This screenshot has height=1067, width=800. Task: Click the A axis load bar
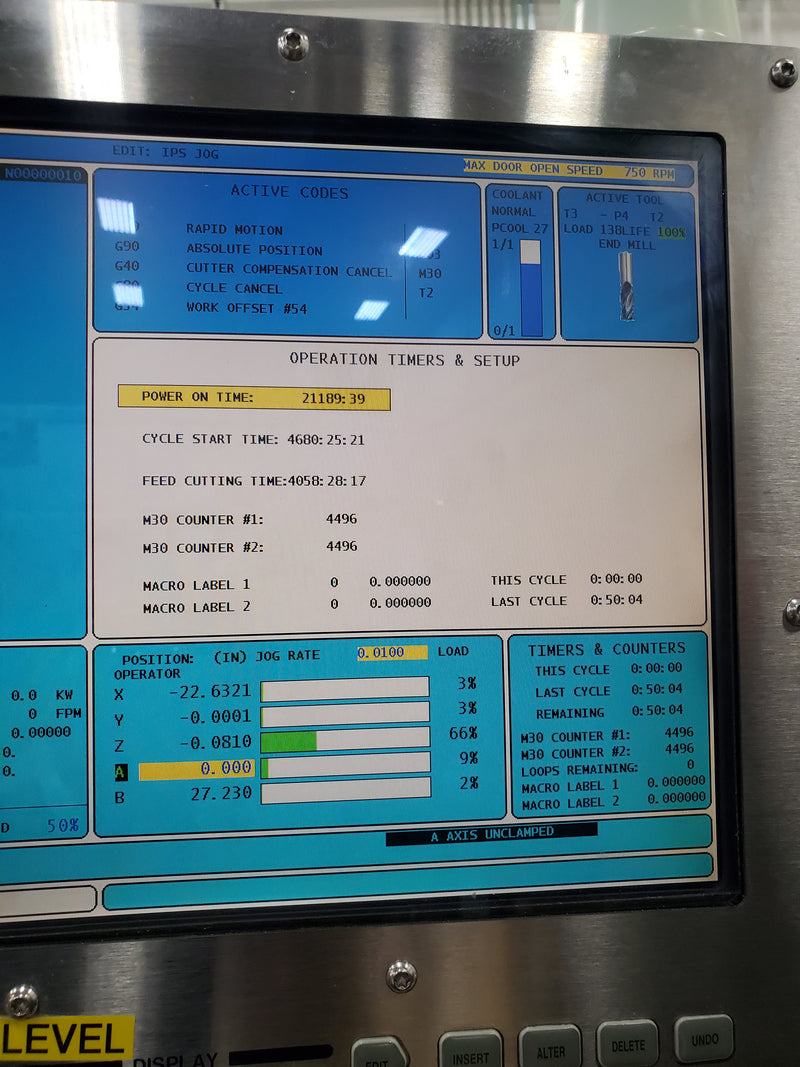point(346,765)
